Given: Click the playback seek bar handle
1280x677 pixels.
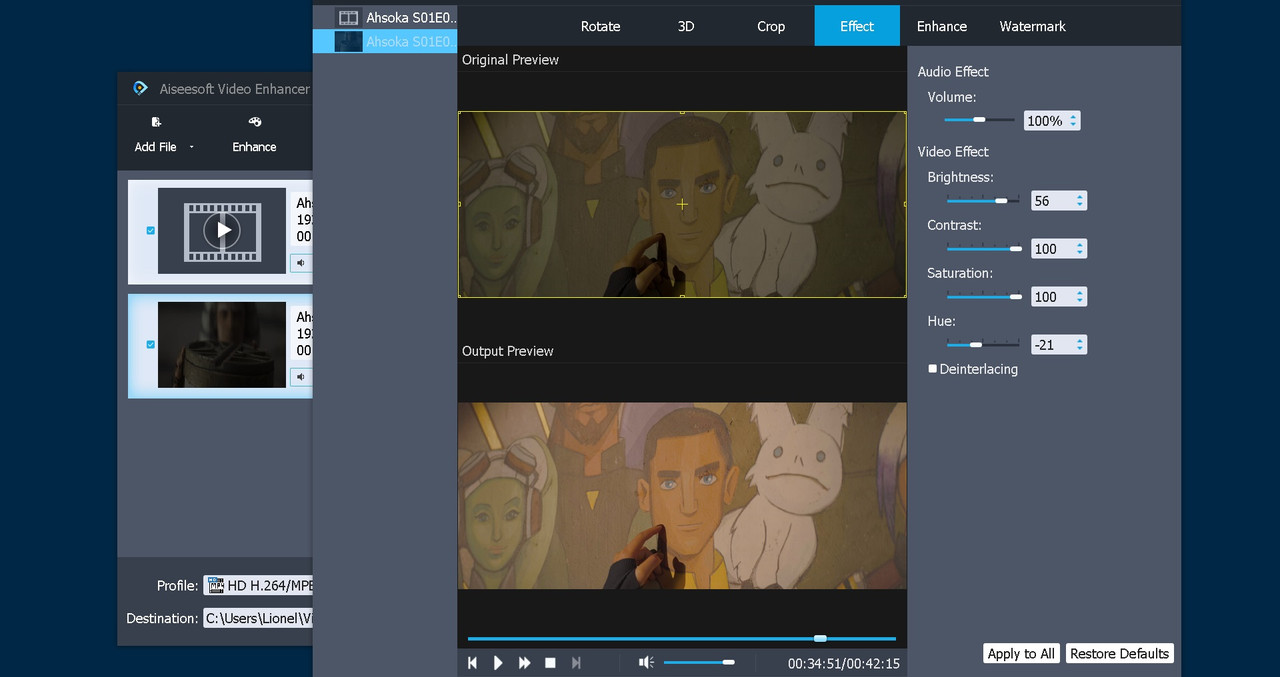Looking at the screenshot, I should [820, 638].
